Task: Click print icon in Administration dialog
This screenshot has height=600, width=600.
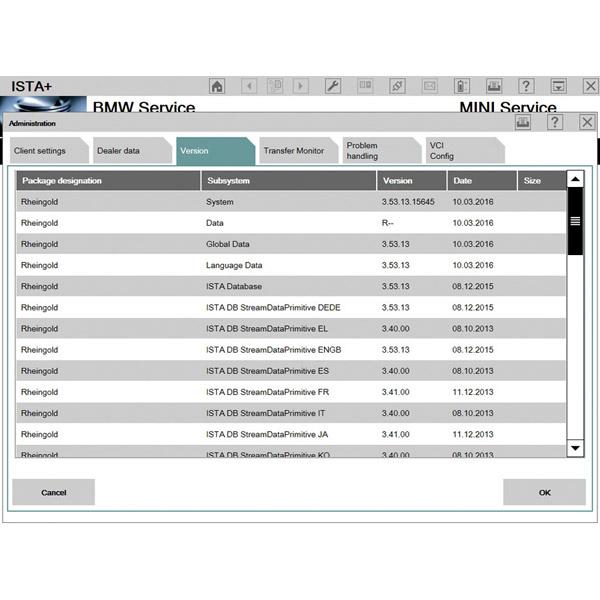Action: 522,122
